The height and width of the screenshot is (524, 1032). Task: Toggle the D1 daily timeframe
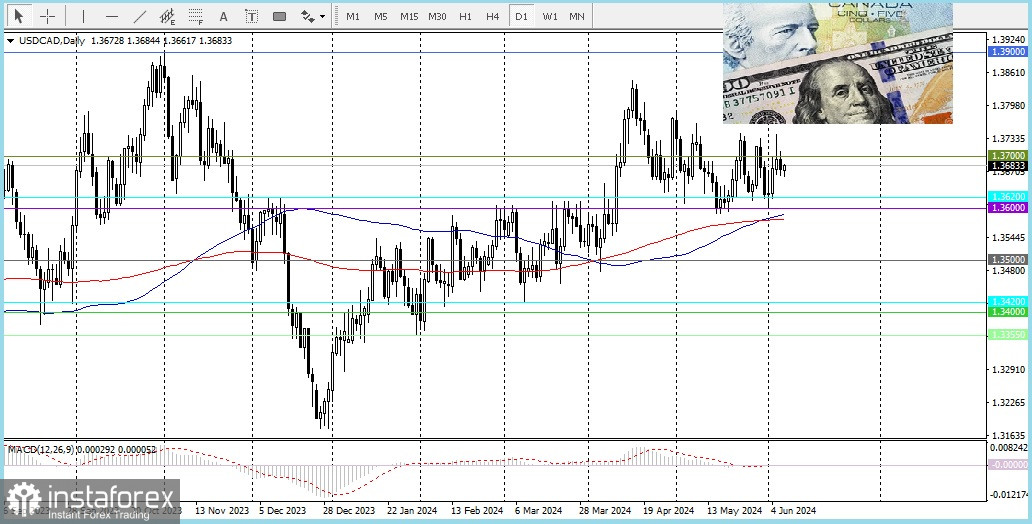(x=521, y=16)
